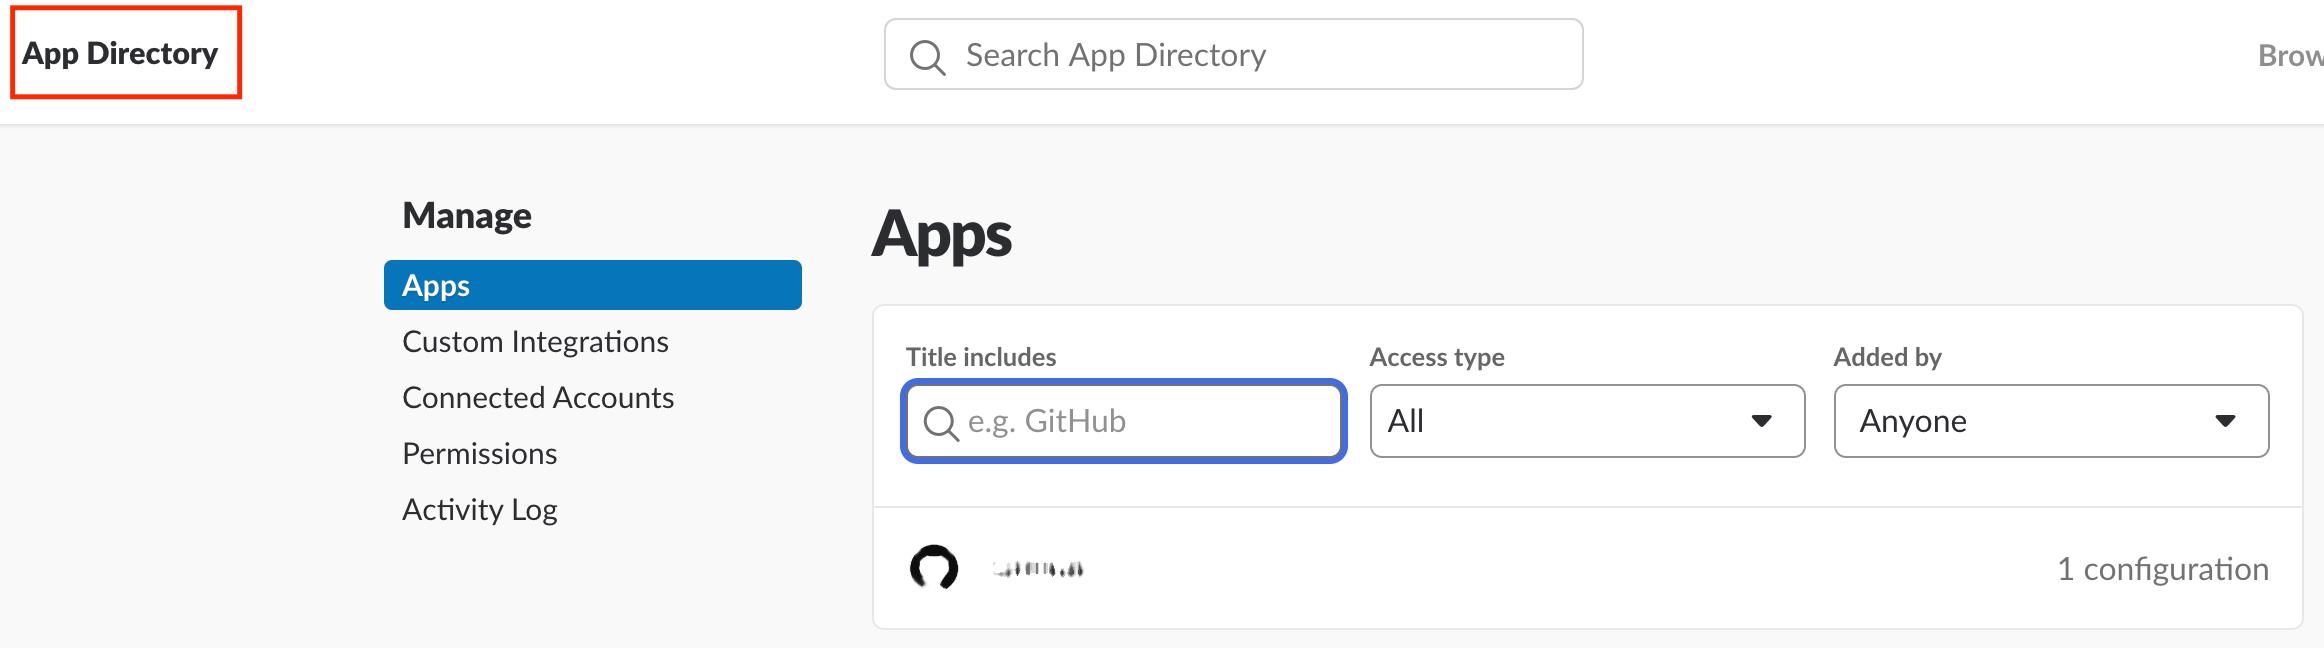Open Custom Integrations in the sidebar
This screenshot has height=648, width=2324.
click(535, 342)
